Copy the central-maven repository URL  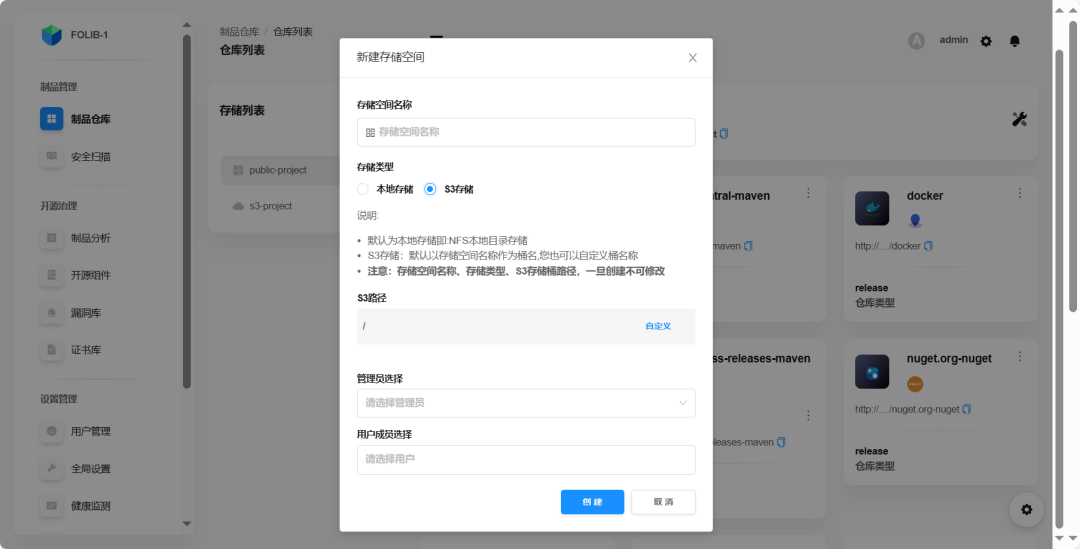(749, 246)
